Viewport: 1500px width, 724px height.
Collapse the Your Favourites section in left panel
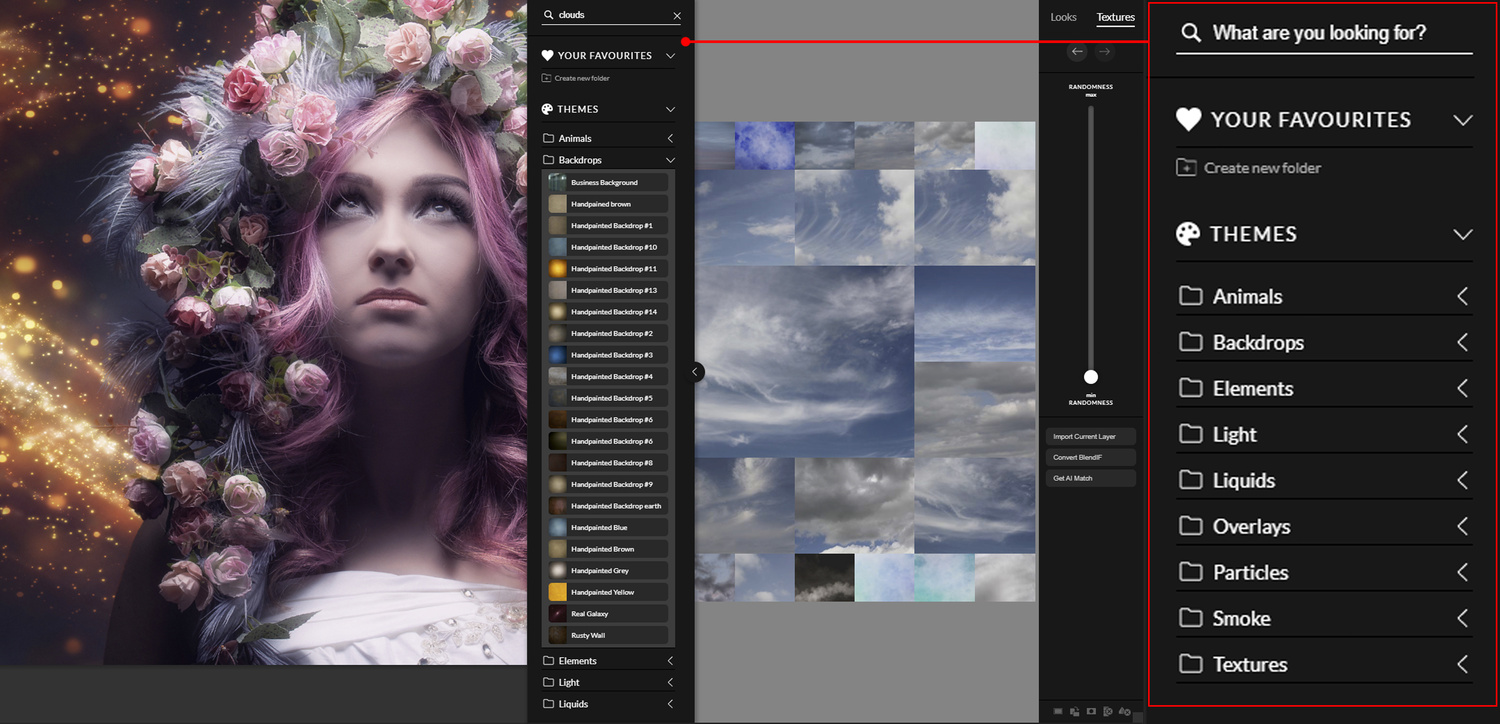tap(670, 56)
